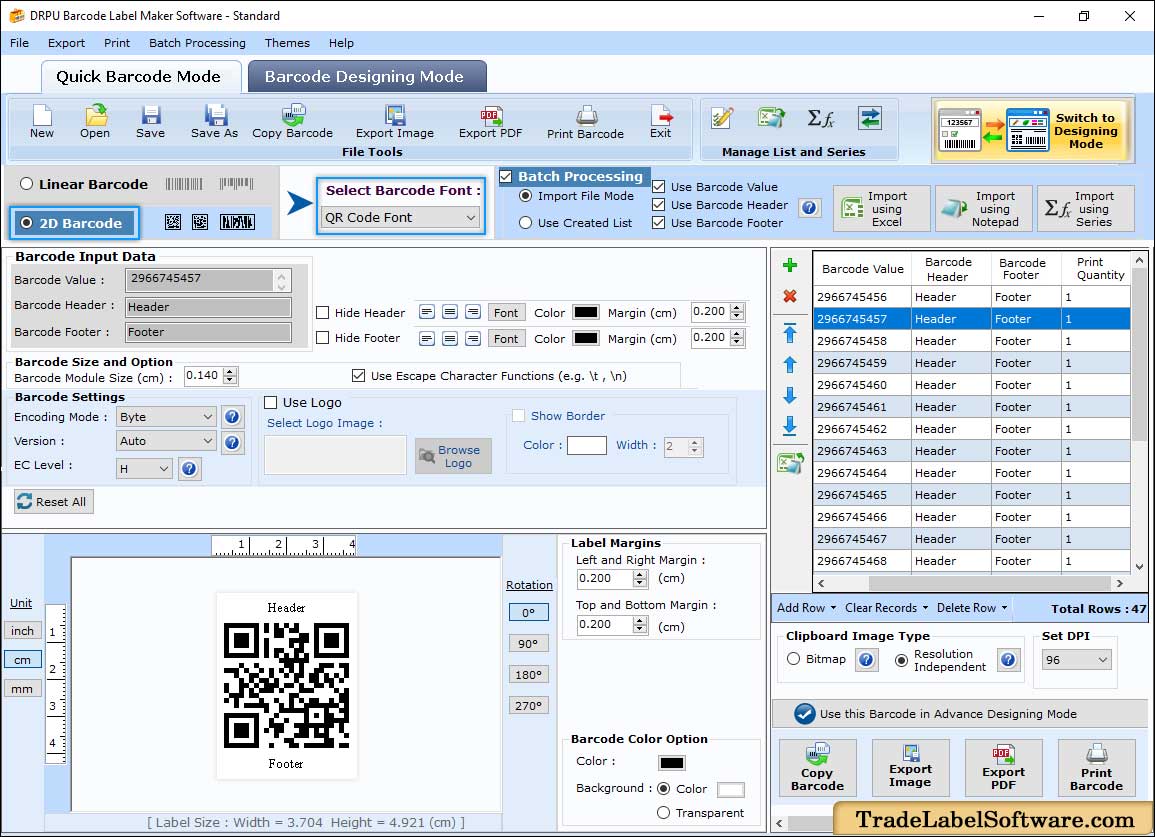
Task: Choose the Save As toolbar icon
Action: (214, 122)
